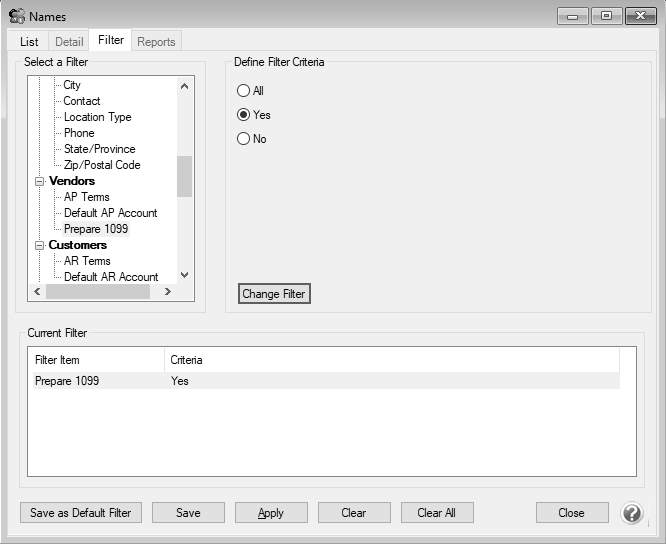This screenshot has width=666, height=544.
Task: Choose Prepare 1099 in filter tree
Action: click(96, 229)
